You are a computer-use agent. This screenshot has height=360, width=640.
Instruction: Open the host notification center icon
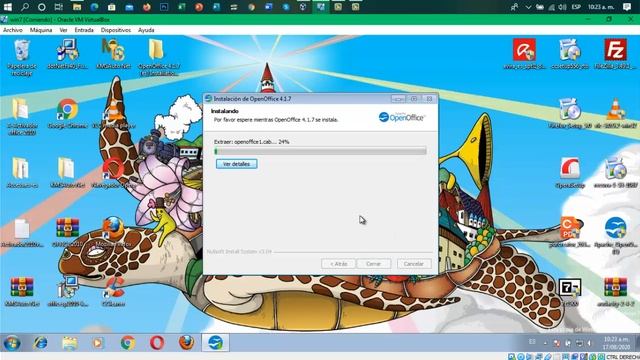(627, 7)
